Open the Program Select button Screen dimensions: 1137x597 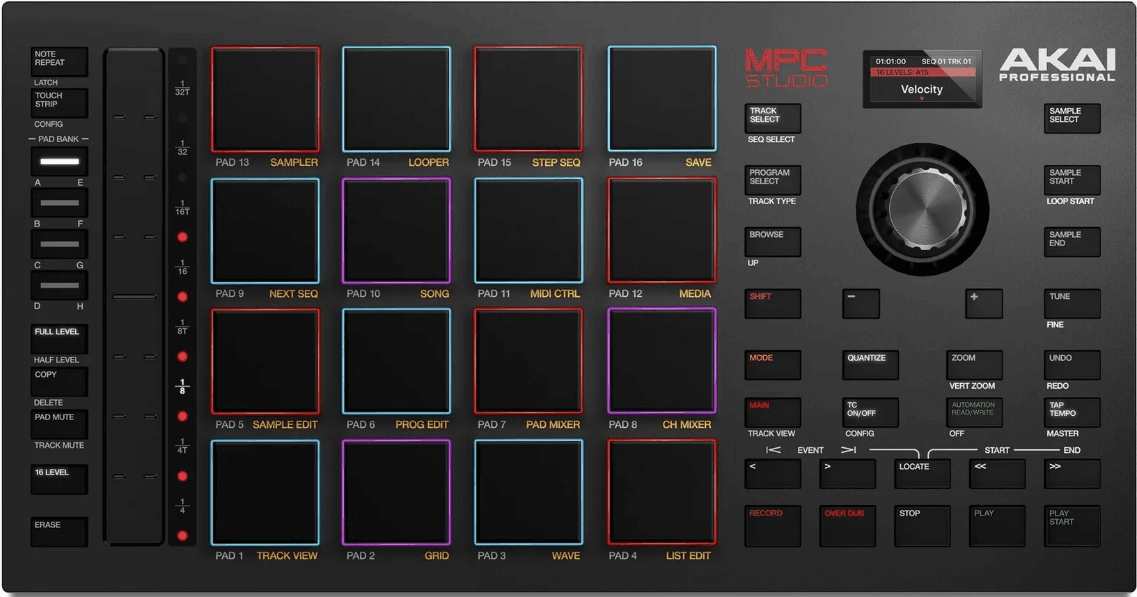(772, 180)
